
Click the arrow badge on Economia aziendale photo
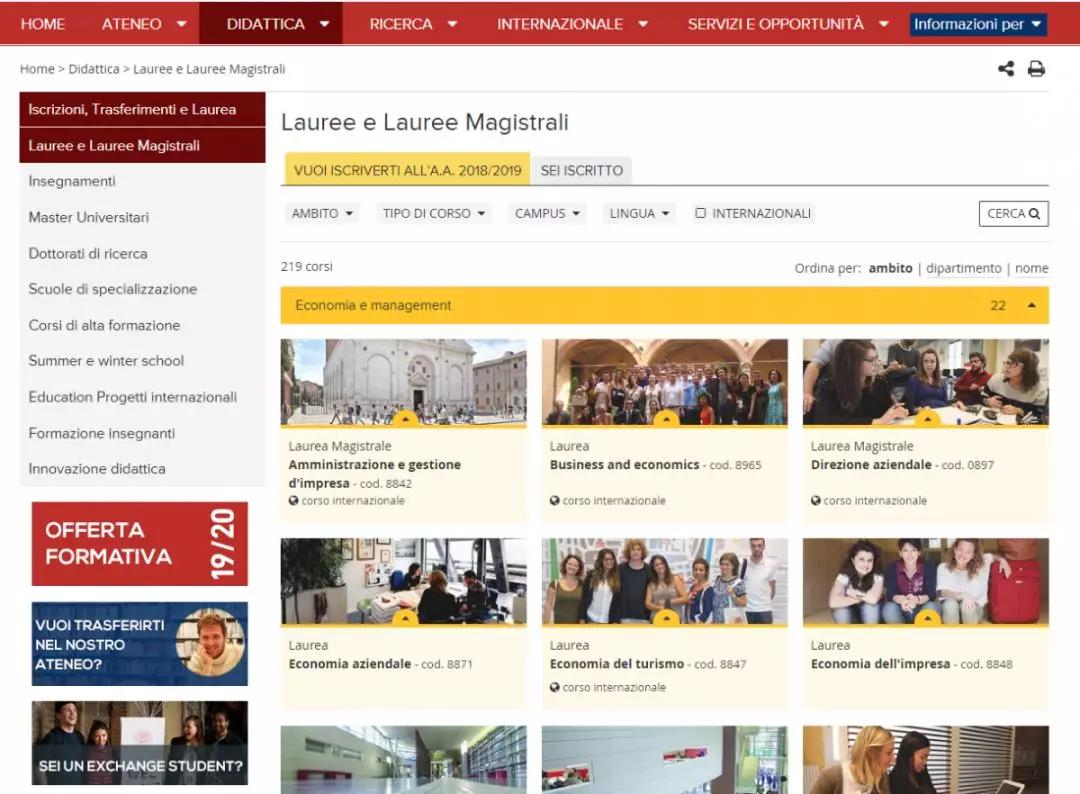[x=404, y=618]
